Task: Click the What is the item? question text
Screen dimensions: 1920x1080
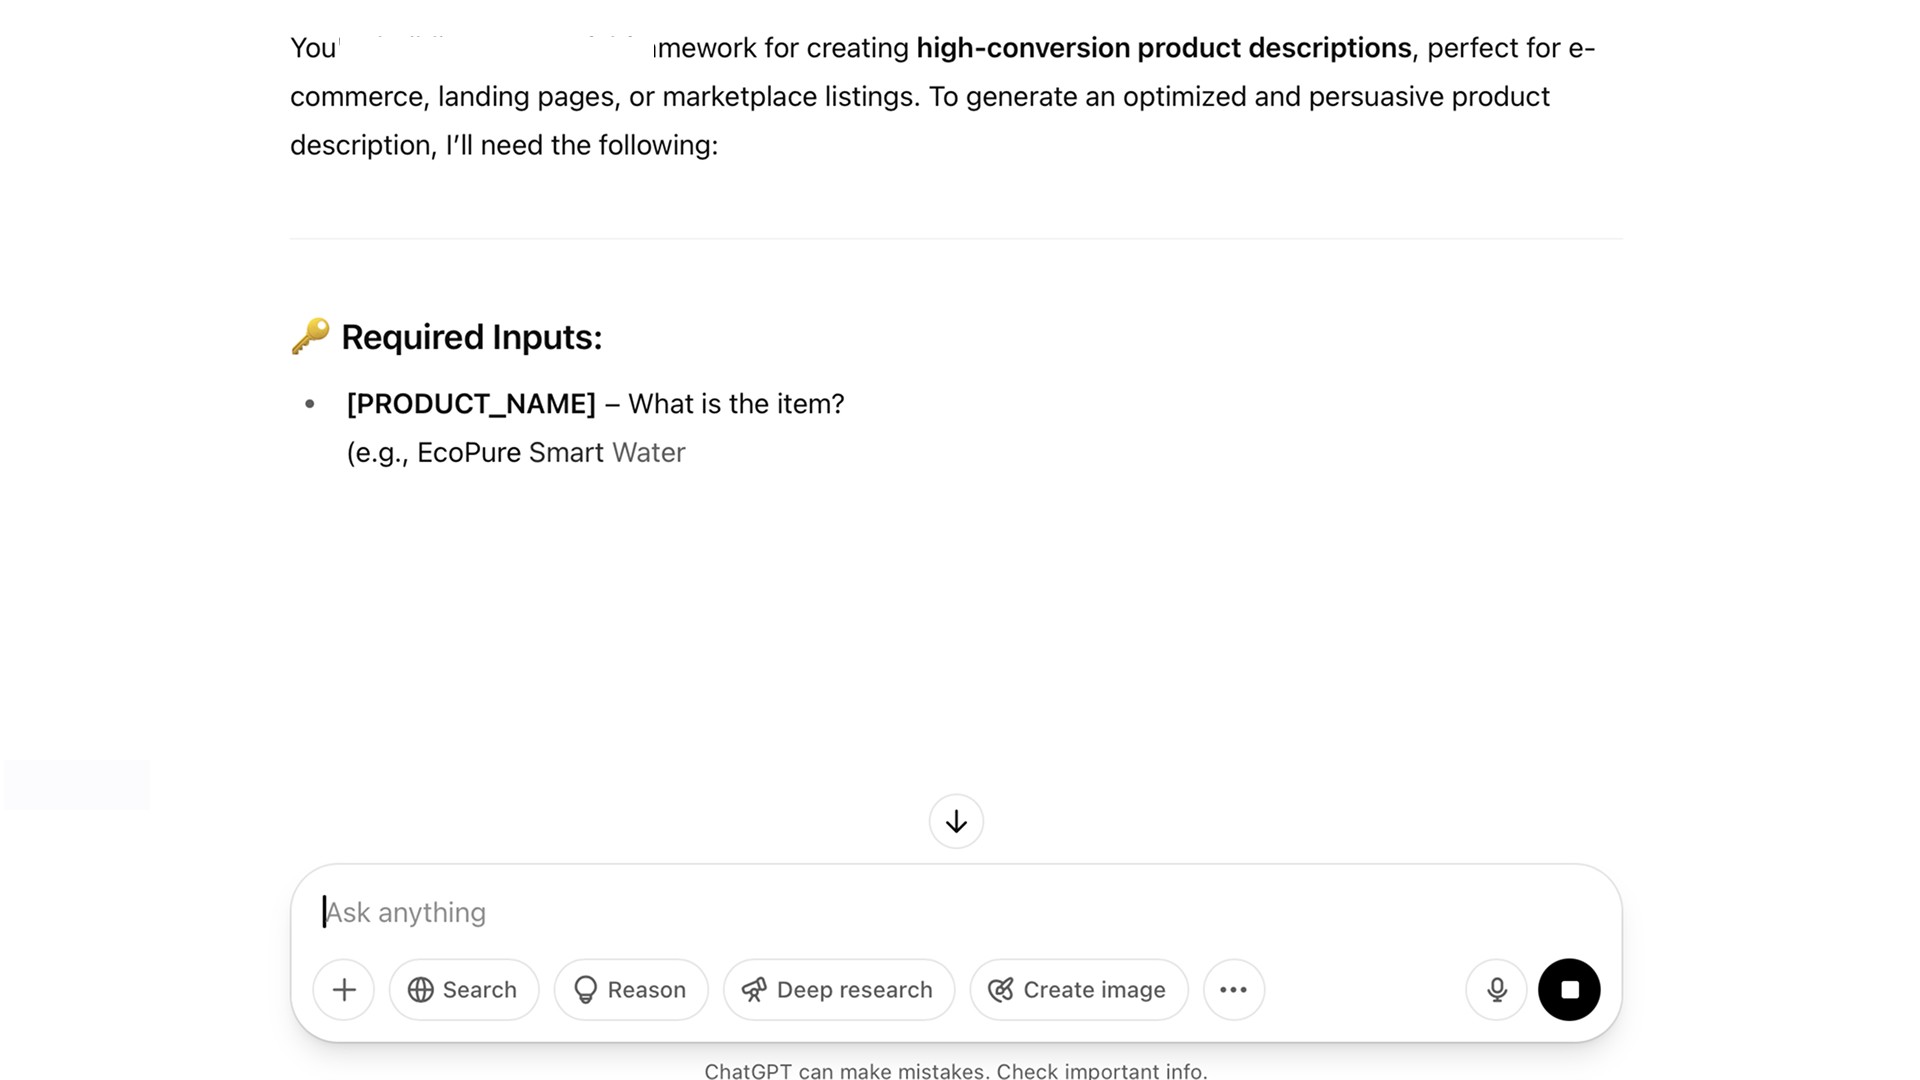Action: pyautogui.click(x=736, y=404)
